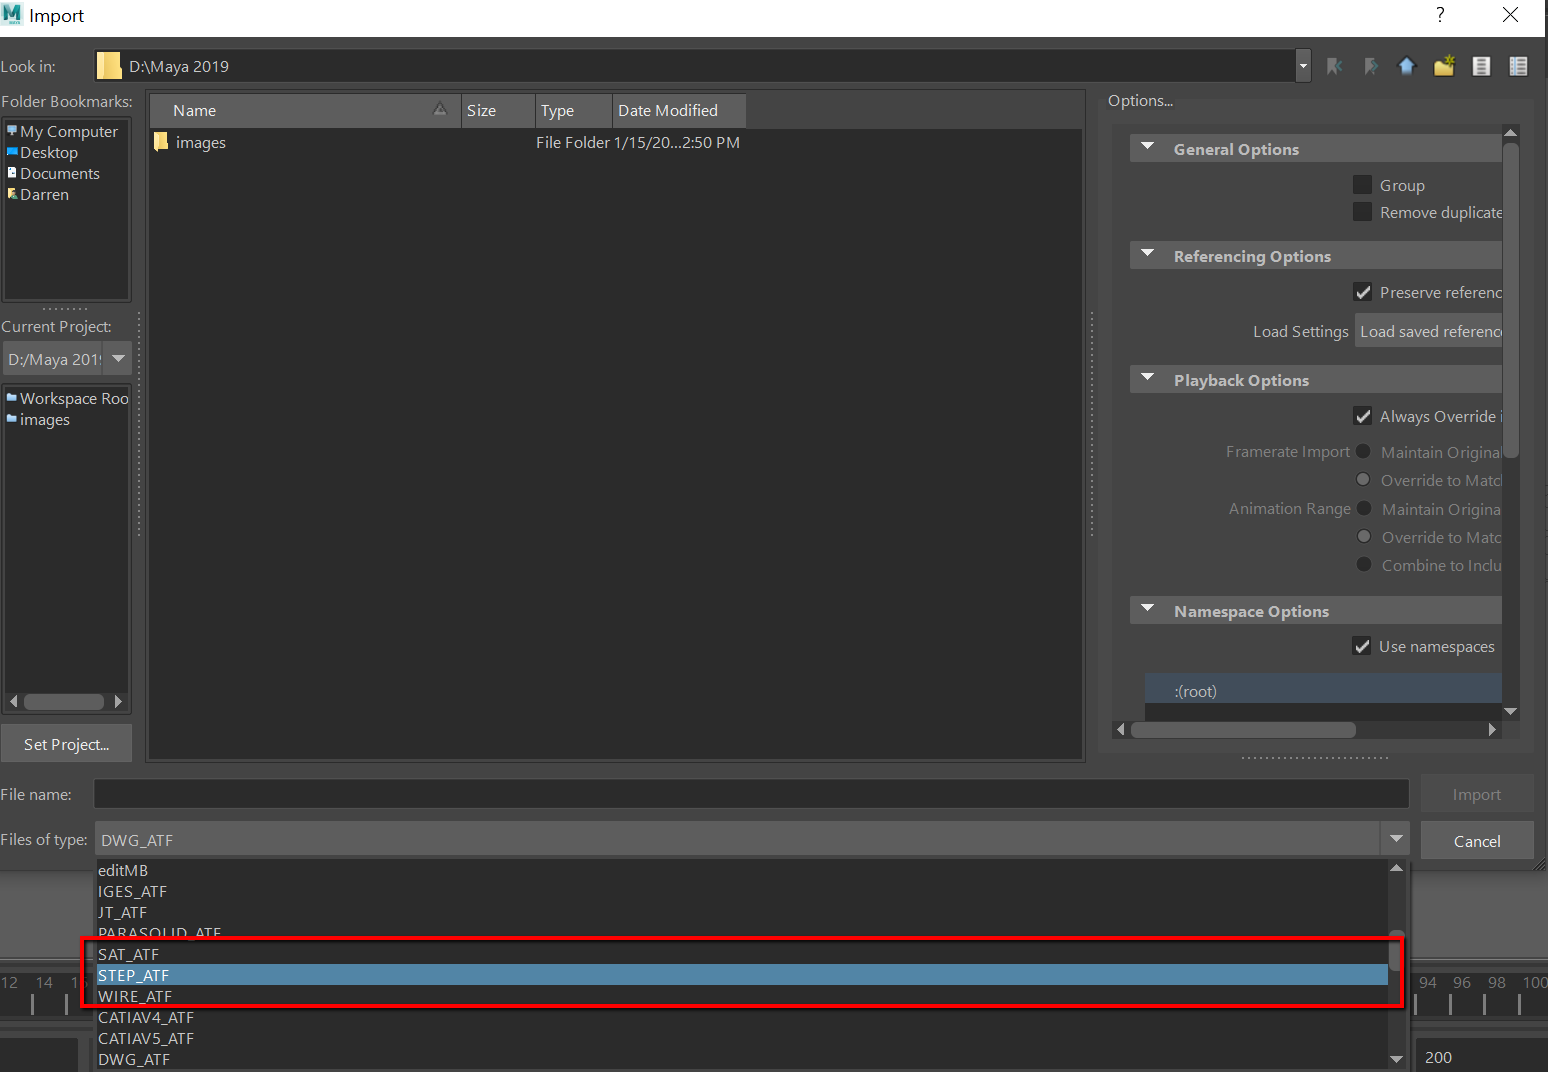Click the Forward bookmark navigation icon
The image size is (1548, 1072).
1370,65
